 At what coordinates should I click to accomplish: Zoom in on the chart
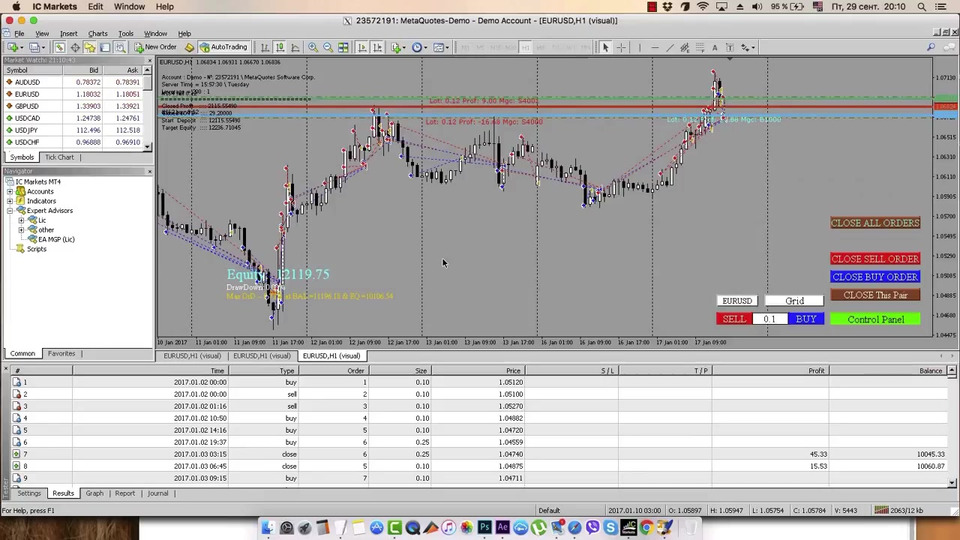pos(313,47)
